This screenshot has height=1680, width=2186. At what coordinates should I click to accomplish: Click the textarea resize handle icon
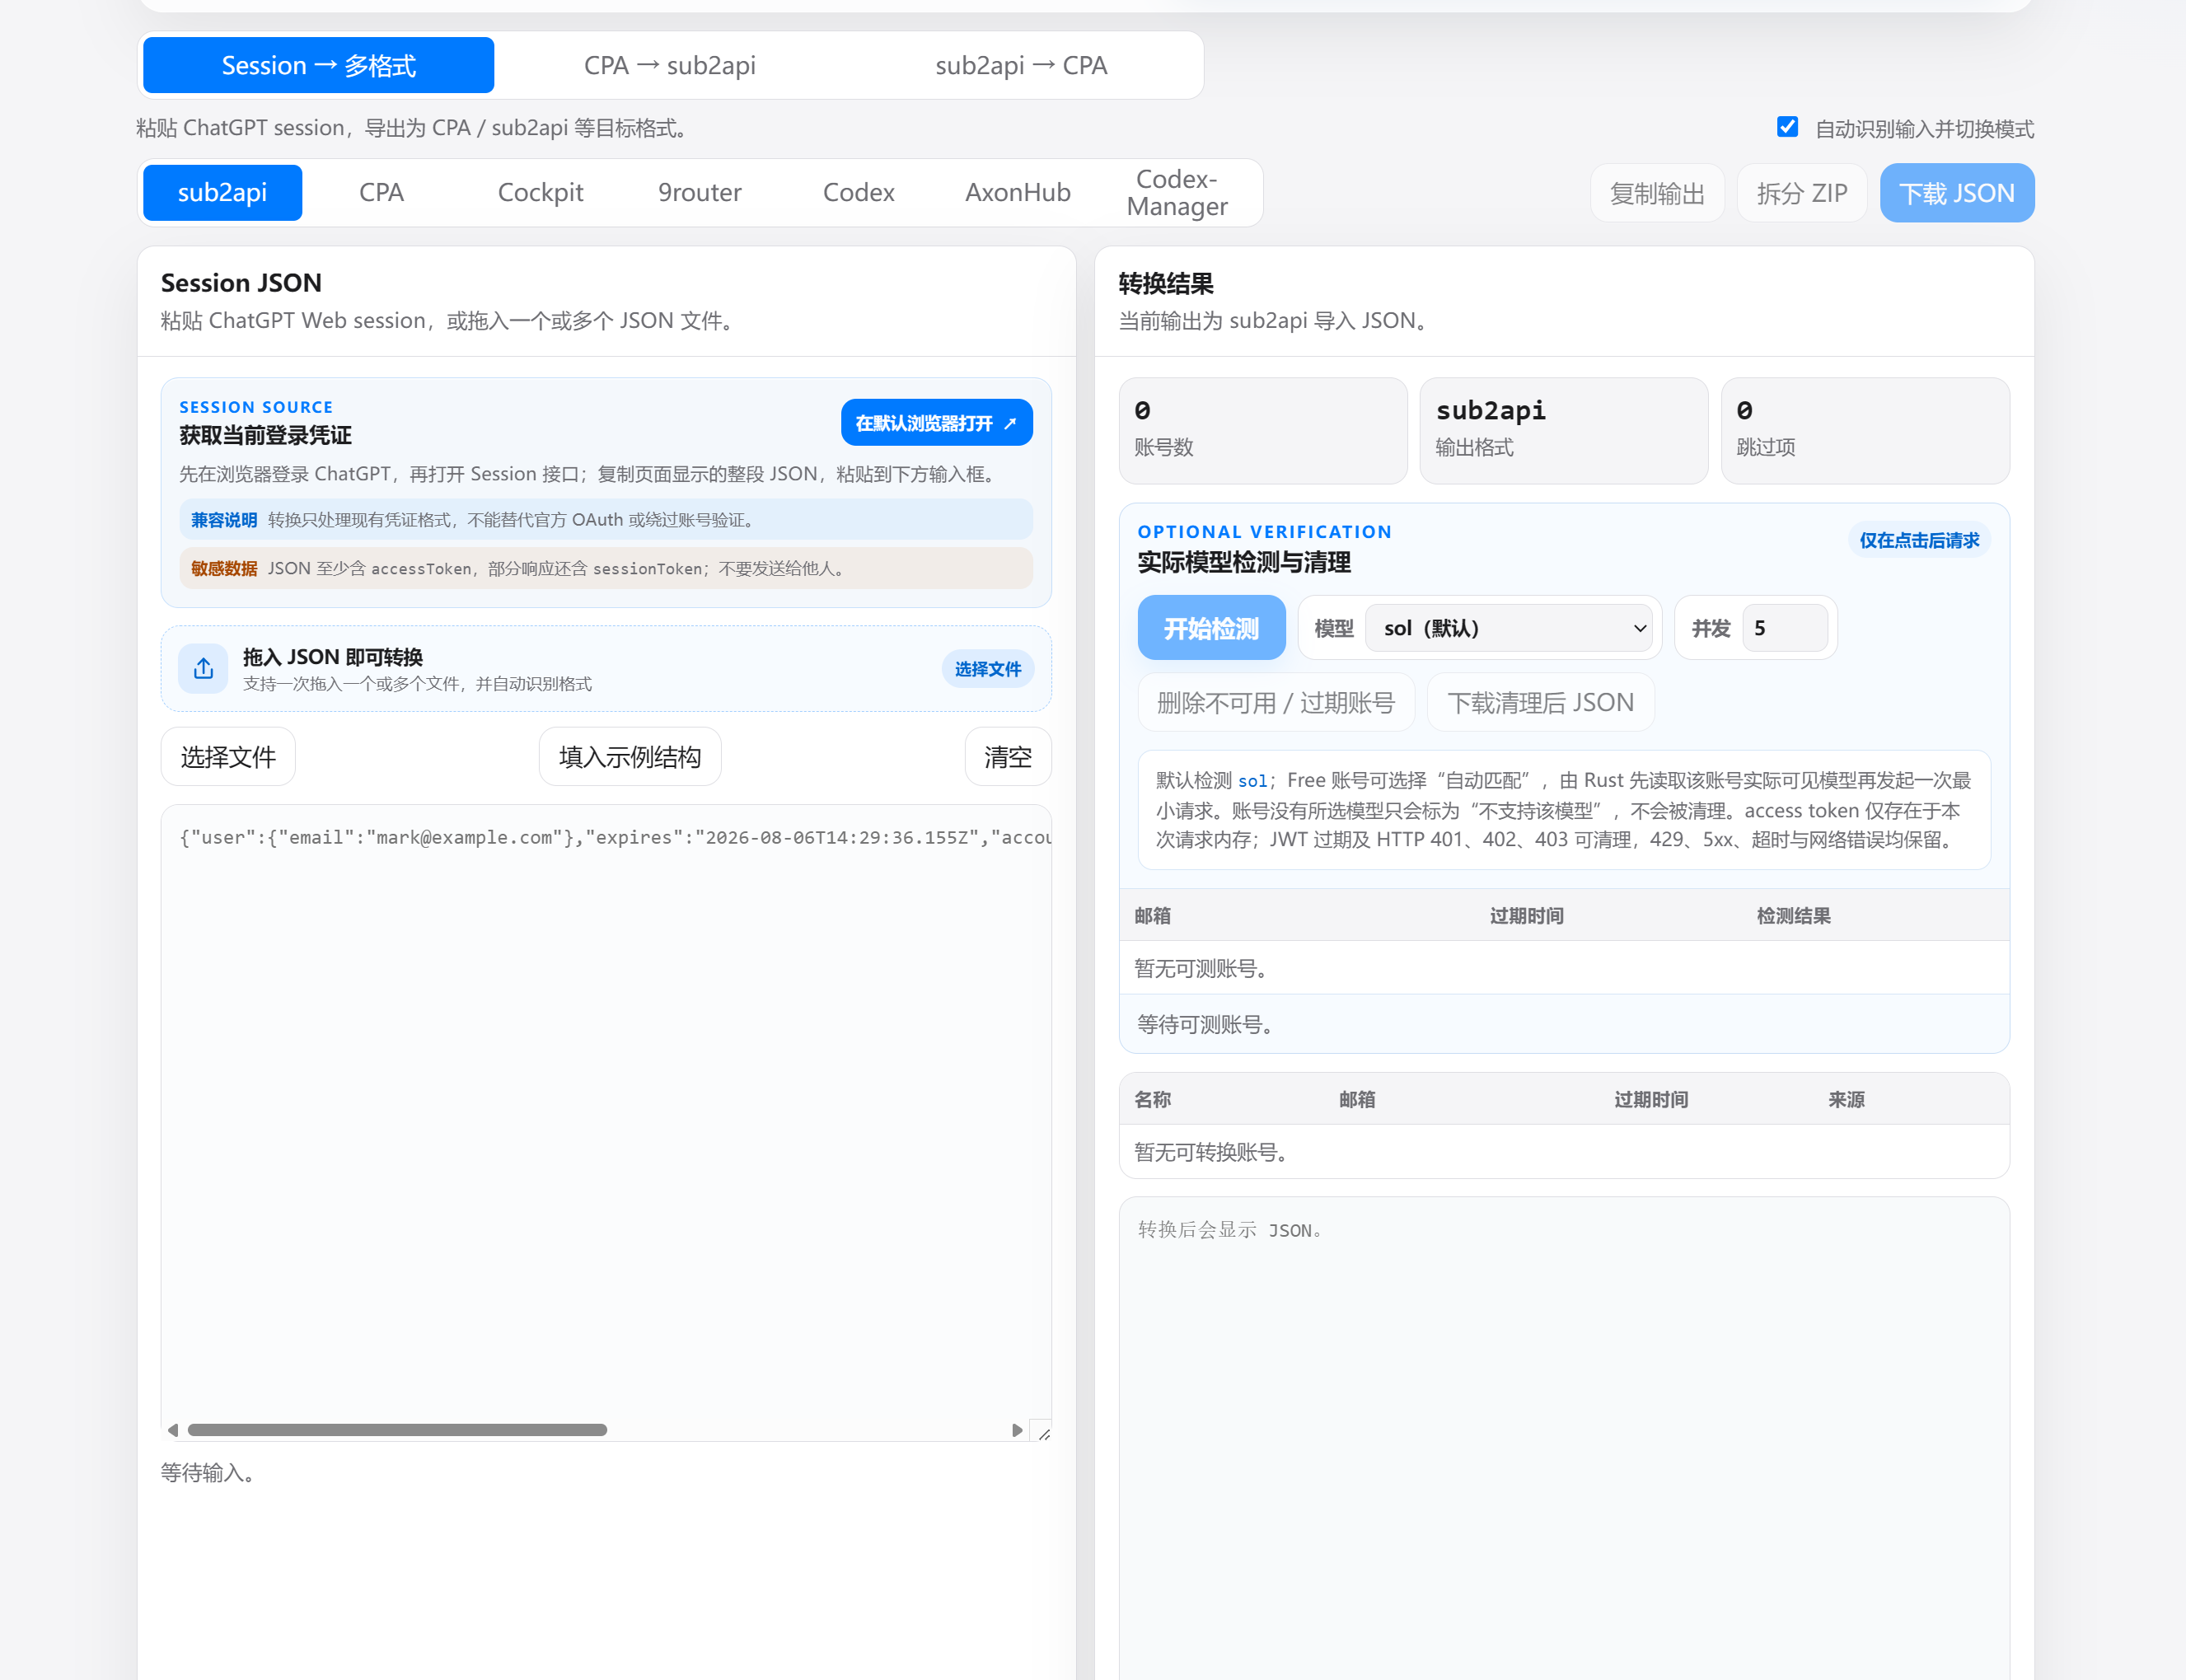point(1043,1432)
